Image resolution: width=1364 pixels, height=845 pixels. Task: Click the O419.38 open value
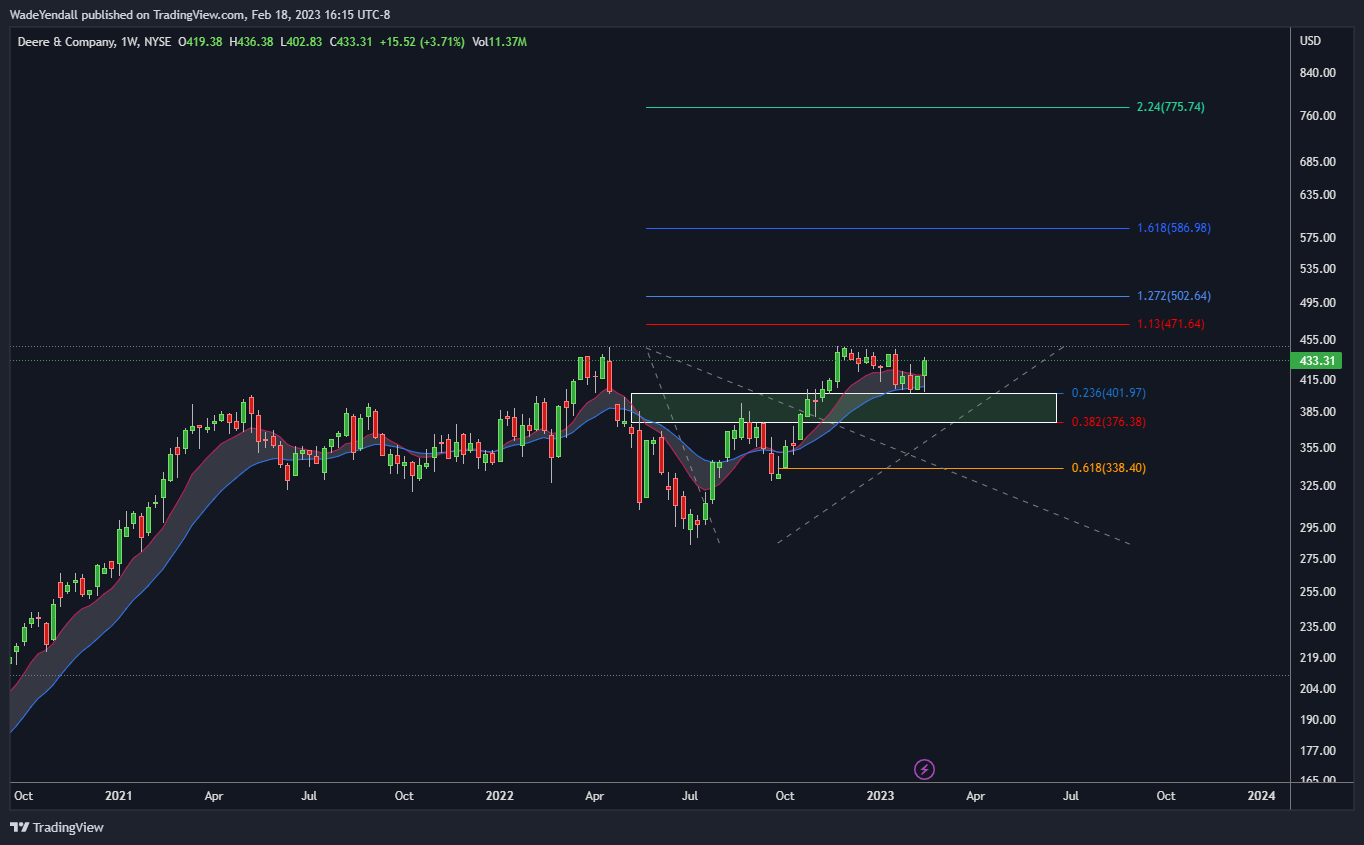pyautogui.click(x=200, y=42)
